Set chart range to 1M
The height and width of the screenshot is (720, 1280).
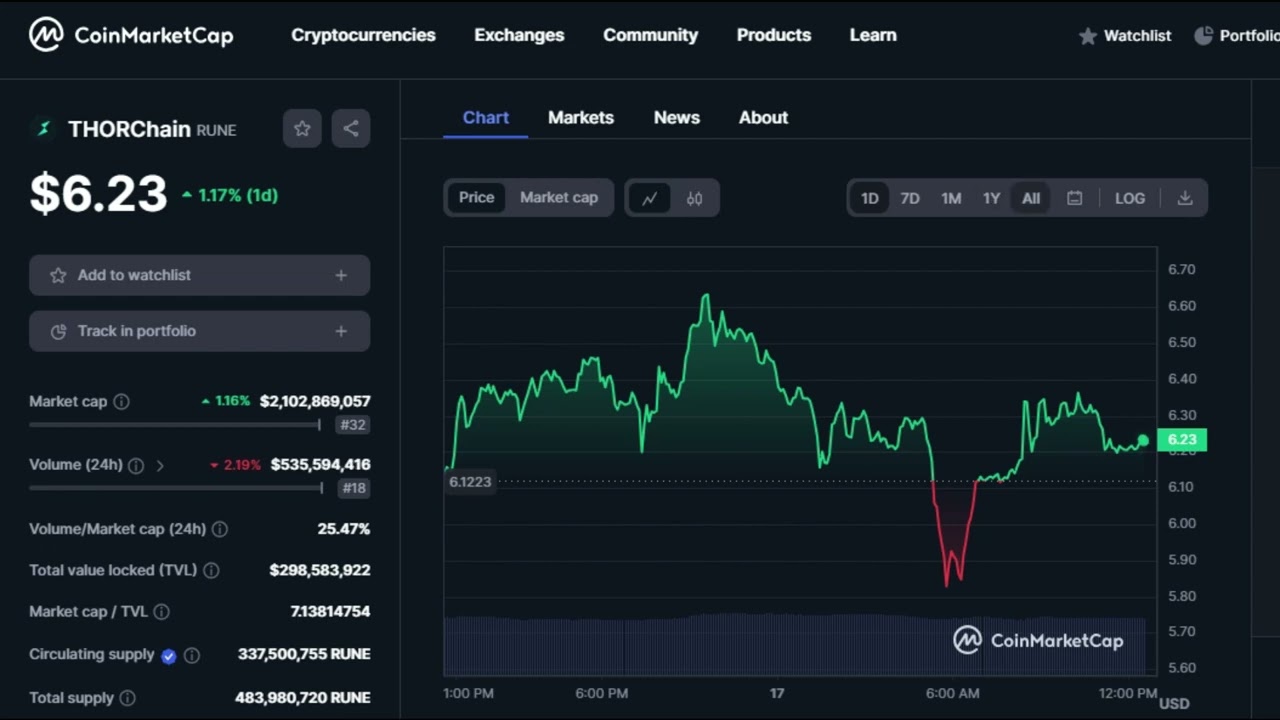(951, 198)
